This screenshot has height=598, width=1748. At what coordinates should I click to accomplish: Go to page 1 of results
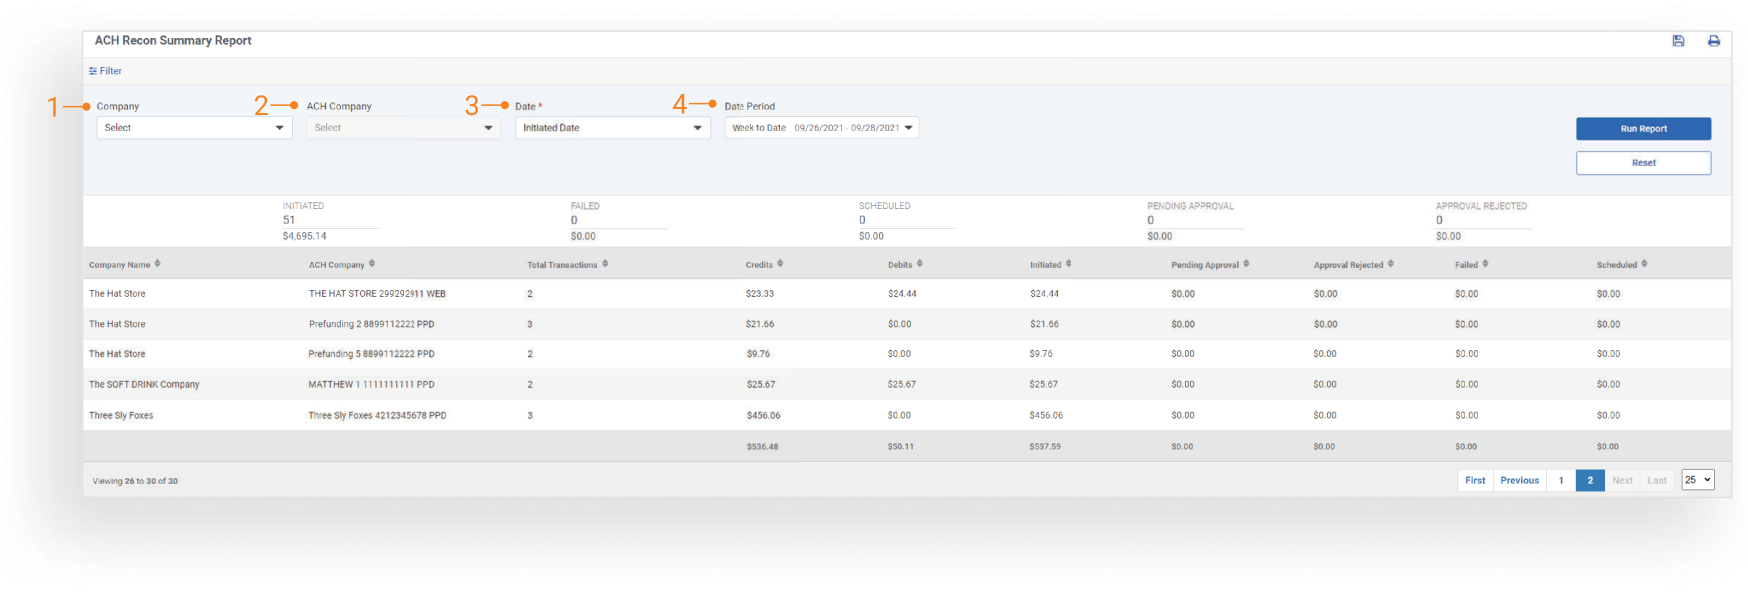[1560, 481]
